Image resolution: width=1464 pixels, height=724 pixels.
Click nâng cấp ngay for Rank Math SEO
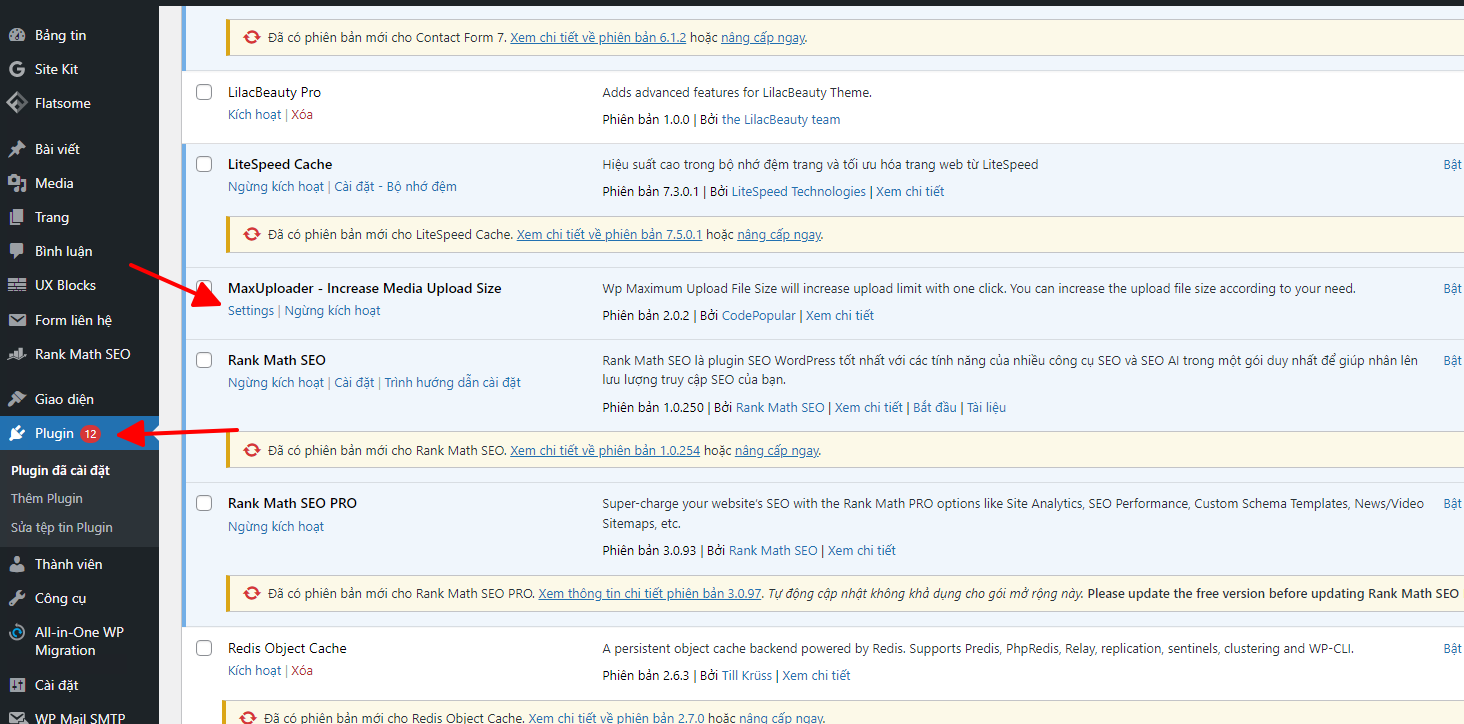pos(777,450)
